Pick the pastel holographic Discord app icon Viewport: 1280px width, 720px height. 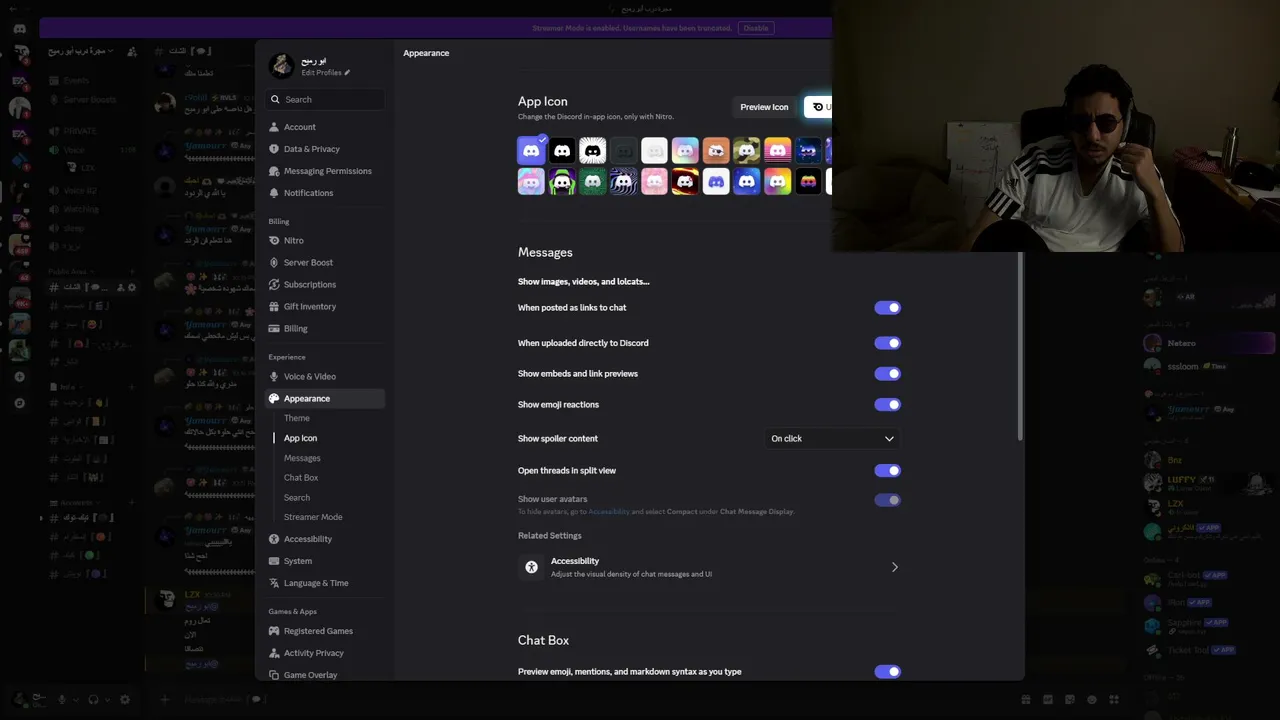pyautogui.click(x=685, y=150)
